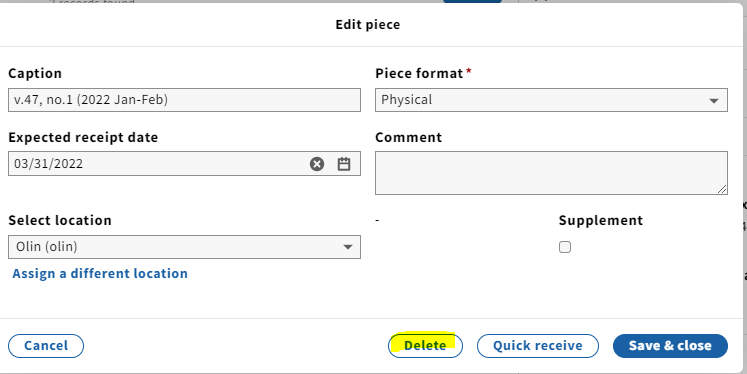Expand the Piece format dropdown arrow

click(x=714, y=101)
